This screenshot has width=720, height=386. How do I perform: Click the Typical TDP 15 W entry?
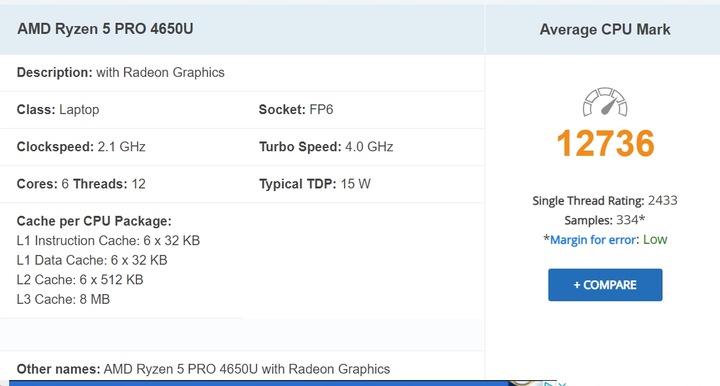click(315, 184)
